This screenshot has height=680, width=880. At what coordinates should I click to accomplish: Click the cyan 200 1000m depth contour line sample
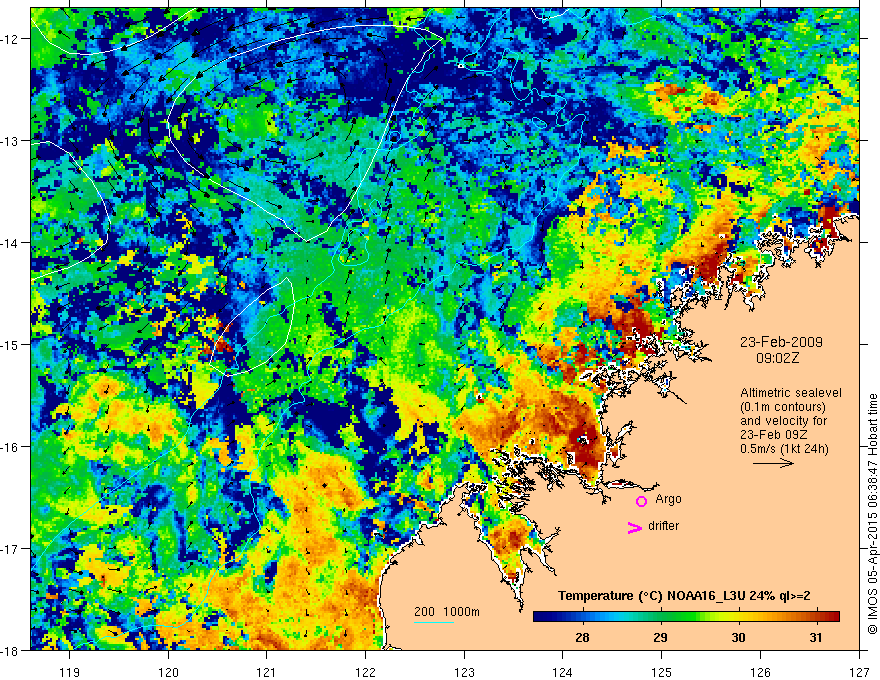(434, 622)
